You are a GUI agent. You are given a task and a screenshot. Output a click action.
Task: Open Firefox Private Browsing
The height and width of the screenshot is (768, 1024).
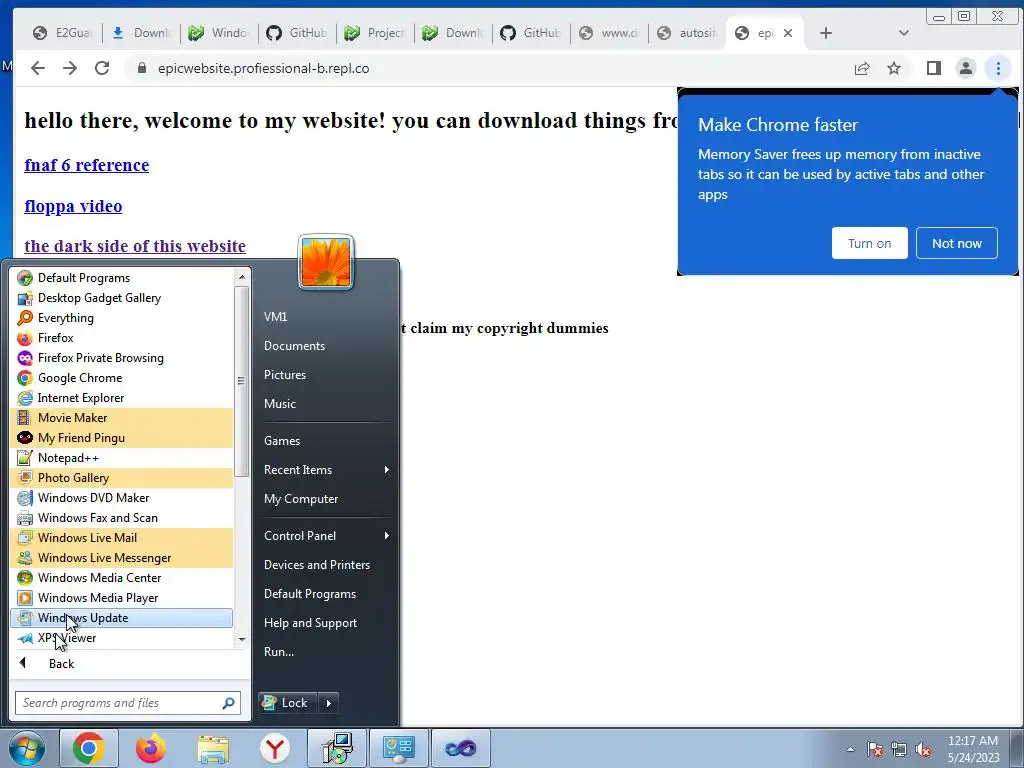click(x=121, y=358)
